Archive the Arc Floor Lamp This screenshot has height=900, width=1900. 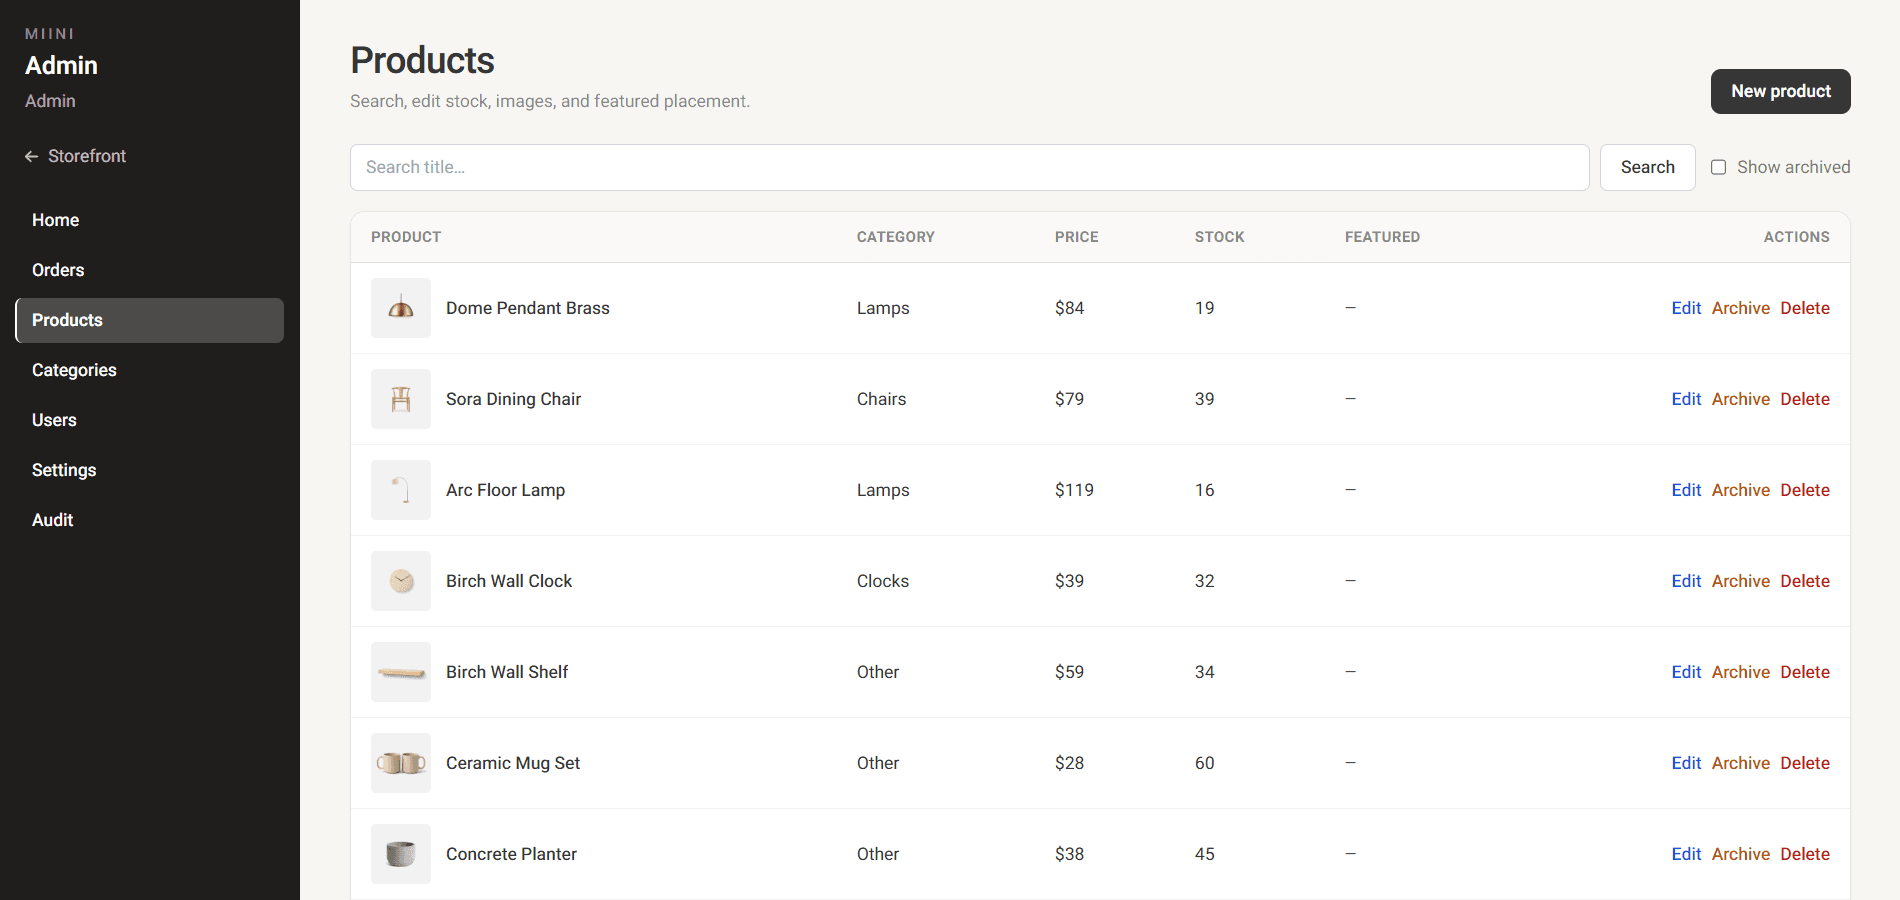coord(1741,490)
